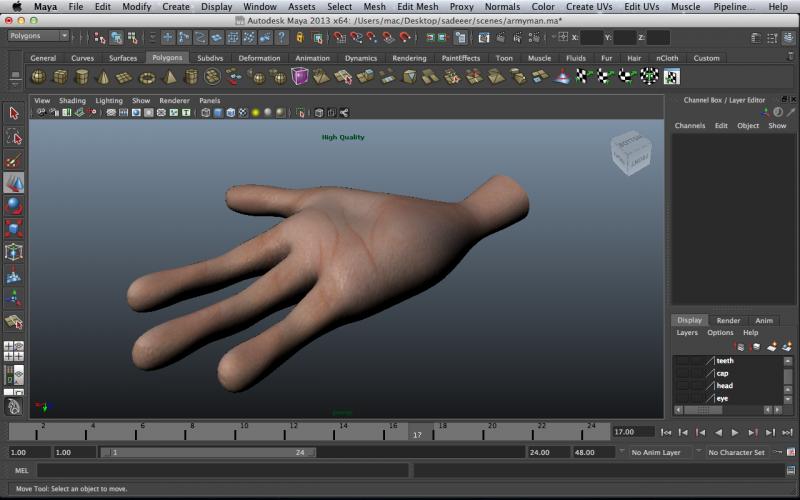Pick the Paint Selection brush tool
This screenshot has width=800, height=500.
coord(14,160)
